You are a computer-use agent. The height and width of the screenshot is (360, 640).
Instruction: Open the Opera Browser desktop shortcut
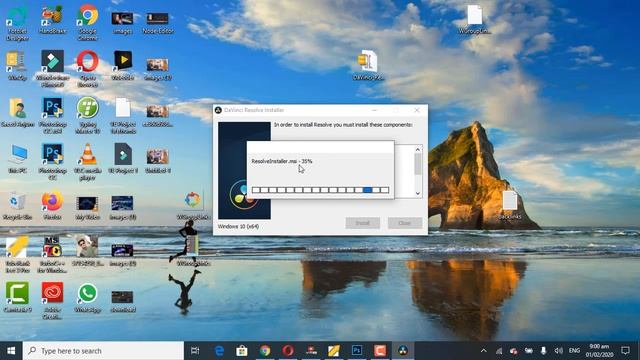click(87, 69)
